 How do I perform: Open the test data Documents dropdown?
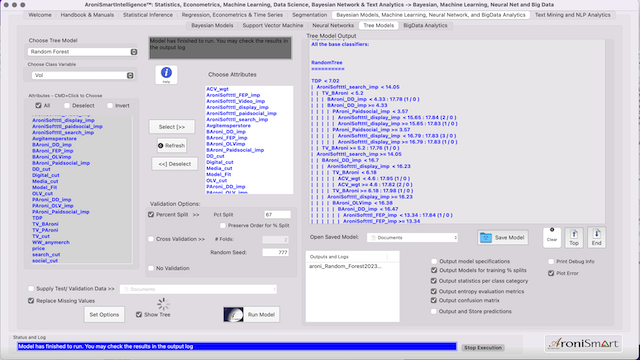coord(198,289)
